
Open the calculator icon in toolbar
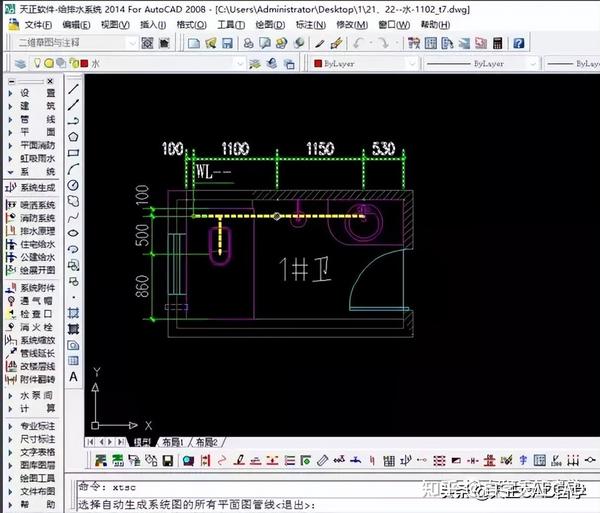click(497, 43)
